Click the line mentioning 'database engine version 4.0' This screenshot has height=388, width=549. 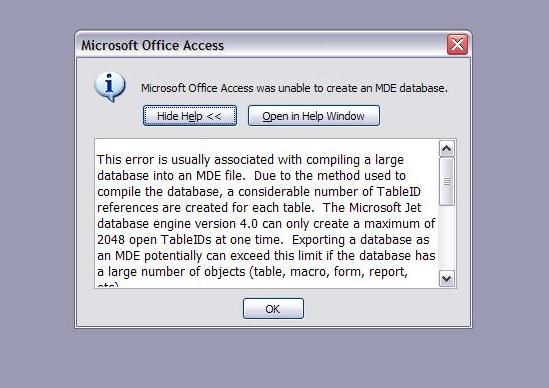pos(266,224)
